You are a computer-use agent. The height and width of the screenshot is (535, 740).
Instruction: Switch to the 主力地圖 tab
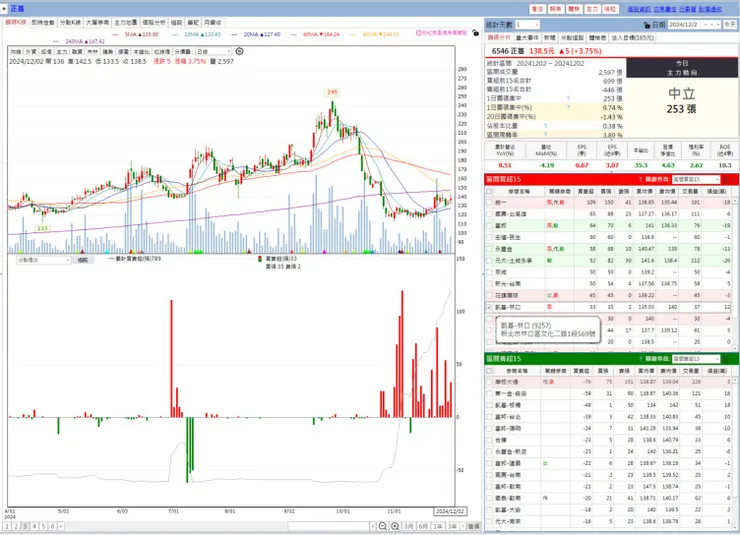tap(126, 22)
